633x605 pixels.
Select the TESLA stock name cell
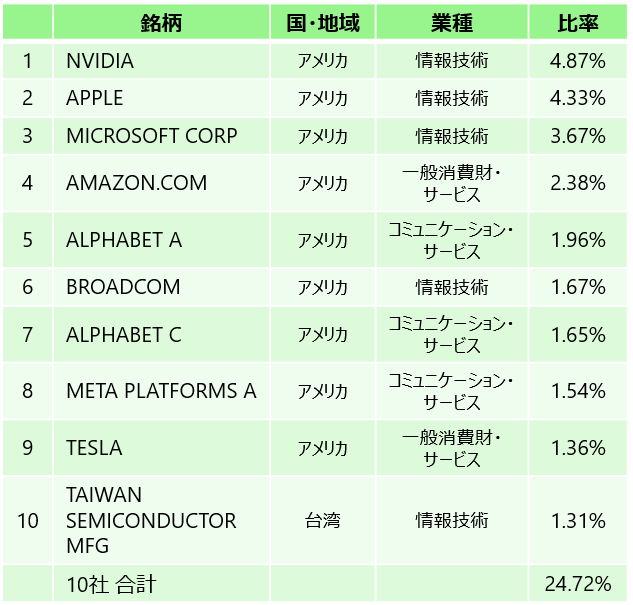(x=94, y=447)
